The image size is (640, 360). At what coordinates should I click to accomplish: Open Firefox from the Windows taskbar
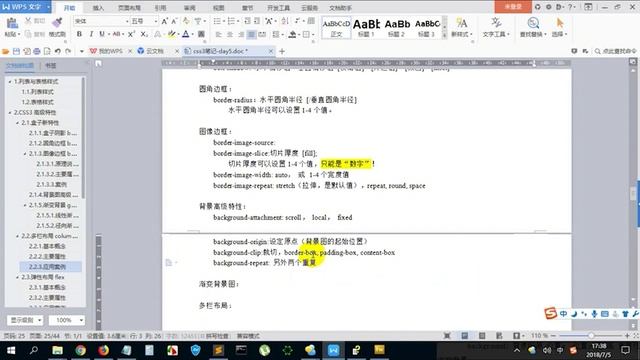(103, 350)
